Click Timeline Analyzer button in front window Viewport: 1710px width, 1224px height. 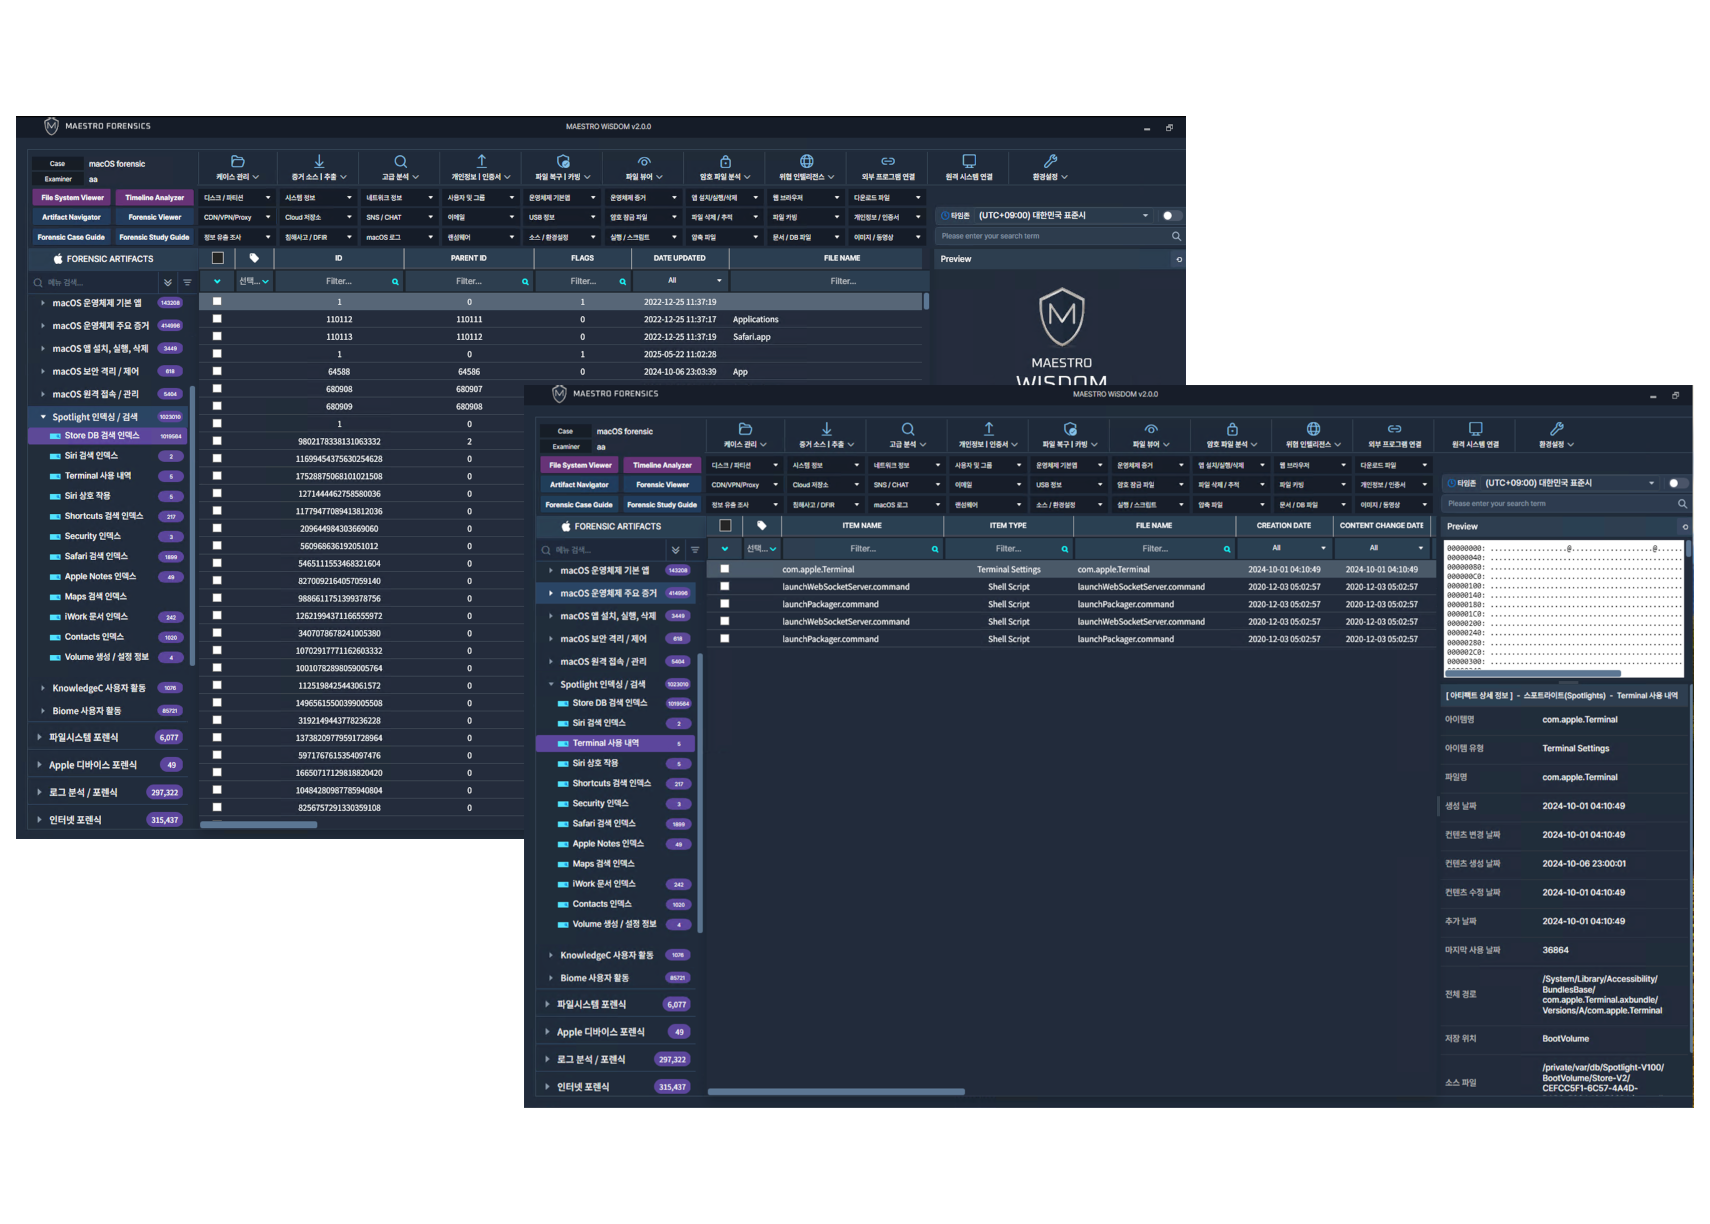(x=662, y=465)
